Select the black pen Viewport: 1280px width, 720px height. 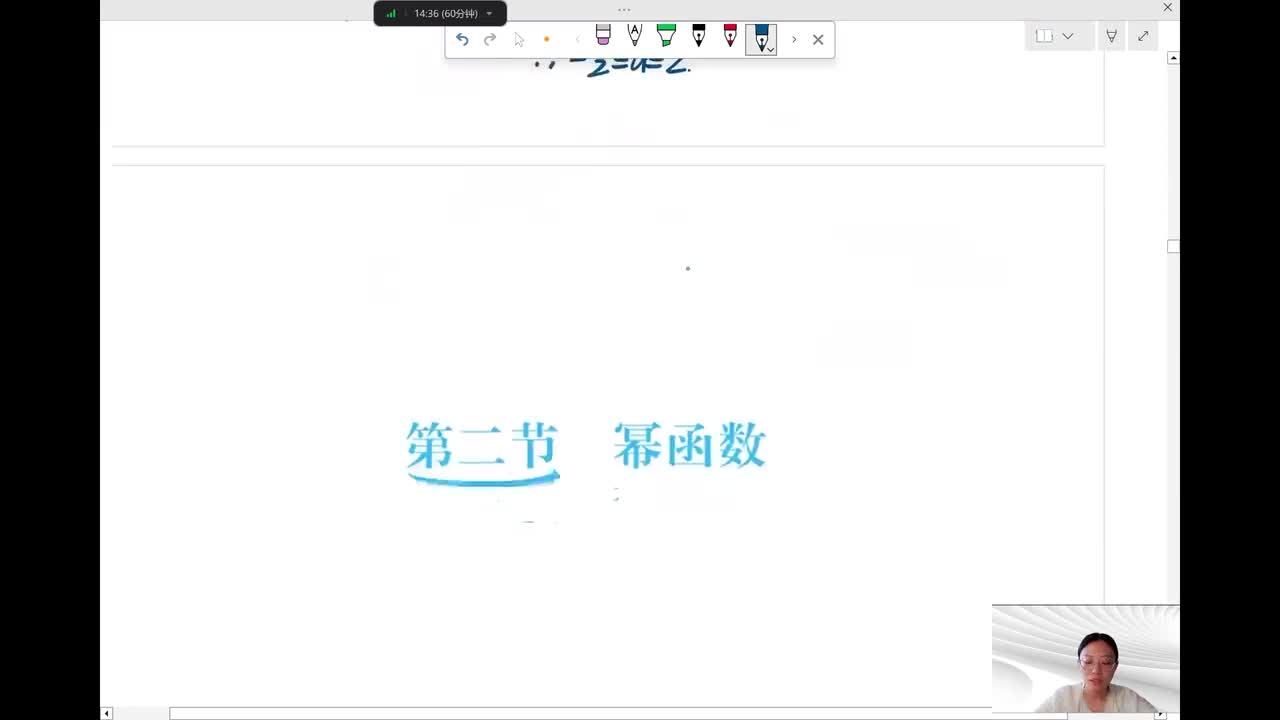pyautogui.click(x=698, y=36)
